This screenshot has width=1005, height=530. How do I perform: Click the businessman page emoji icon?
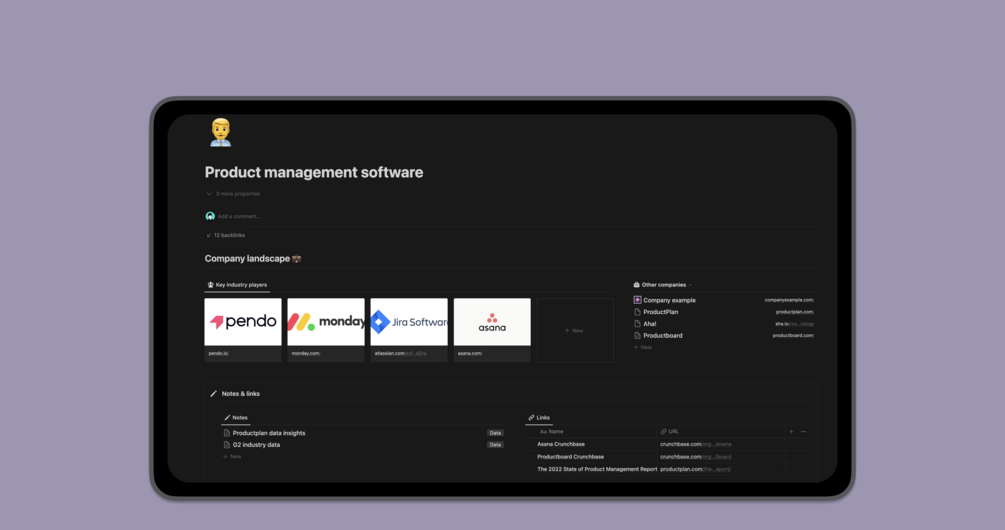[220, 133]
